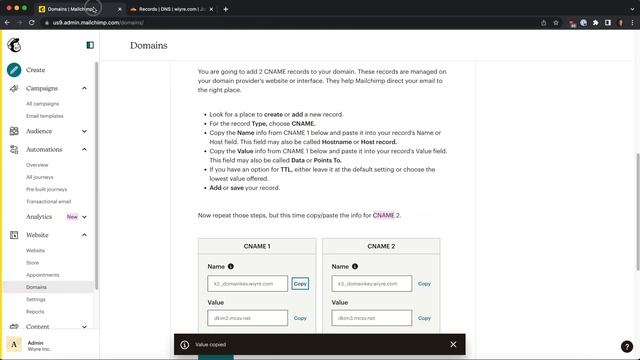This screenshot has width=640, height=360.
Task: Copy the CNAME 1 Value
Action: (x=300, y=318)
